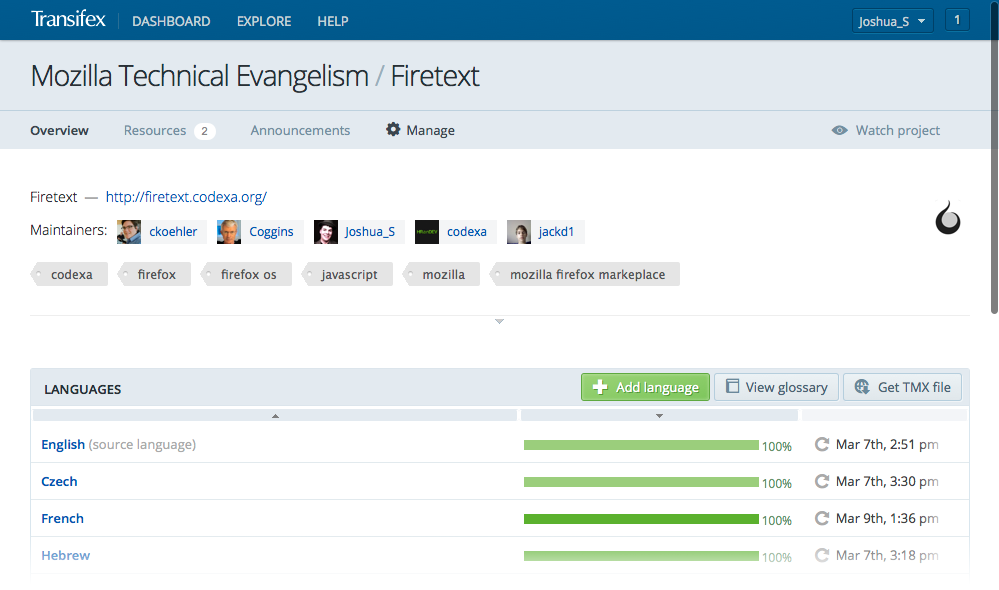Image resolution: width=999 pixels, height=590 pixels.
Task: Add a new language with the green button
Action: pyautogui.click(x=645, y=387)
